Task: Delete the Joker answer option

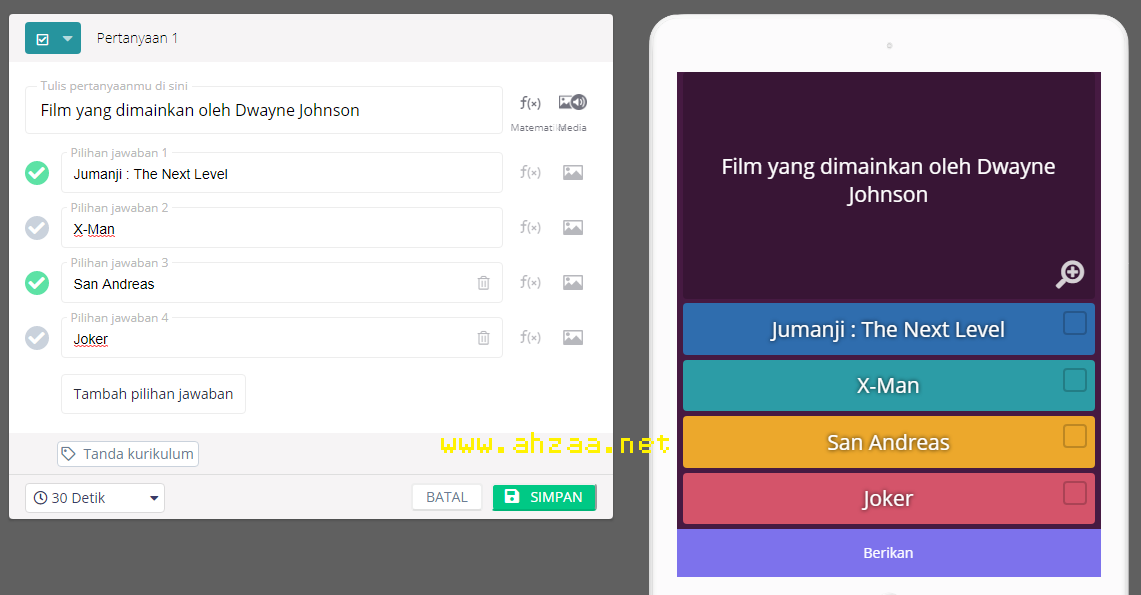Action: point(483,338)
